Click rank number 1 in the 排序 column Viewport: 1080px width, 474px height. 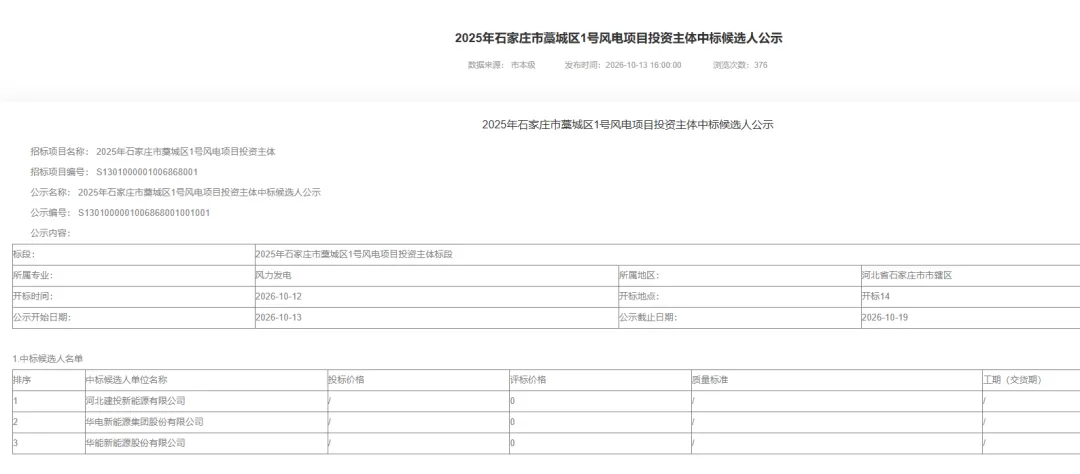48,401
